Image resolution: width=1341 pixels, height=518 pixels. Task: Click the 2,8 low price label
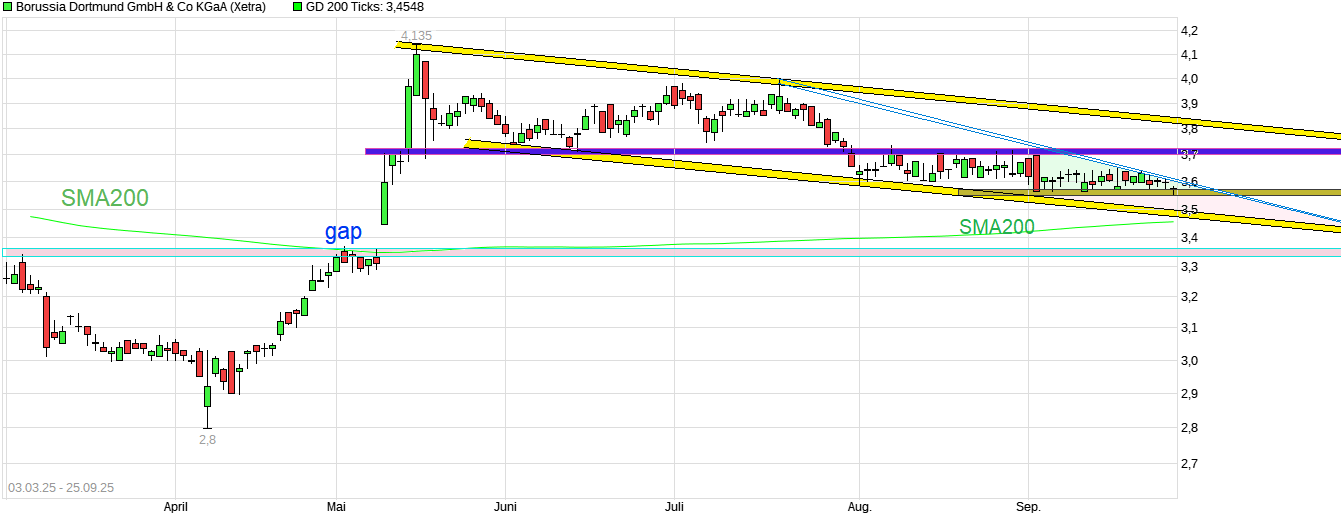207,438
